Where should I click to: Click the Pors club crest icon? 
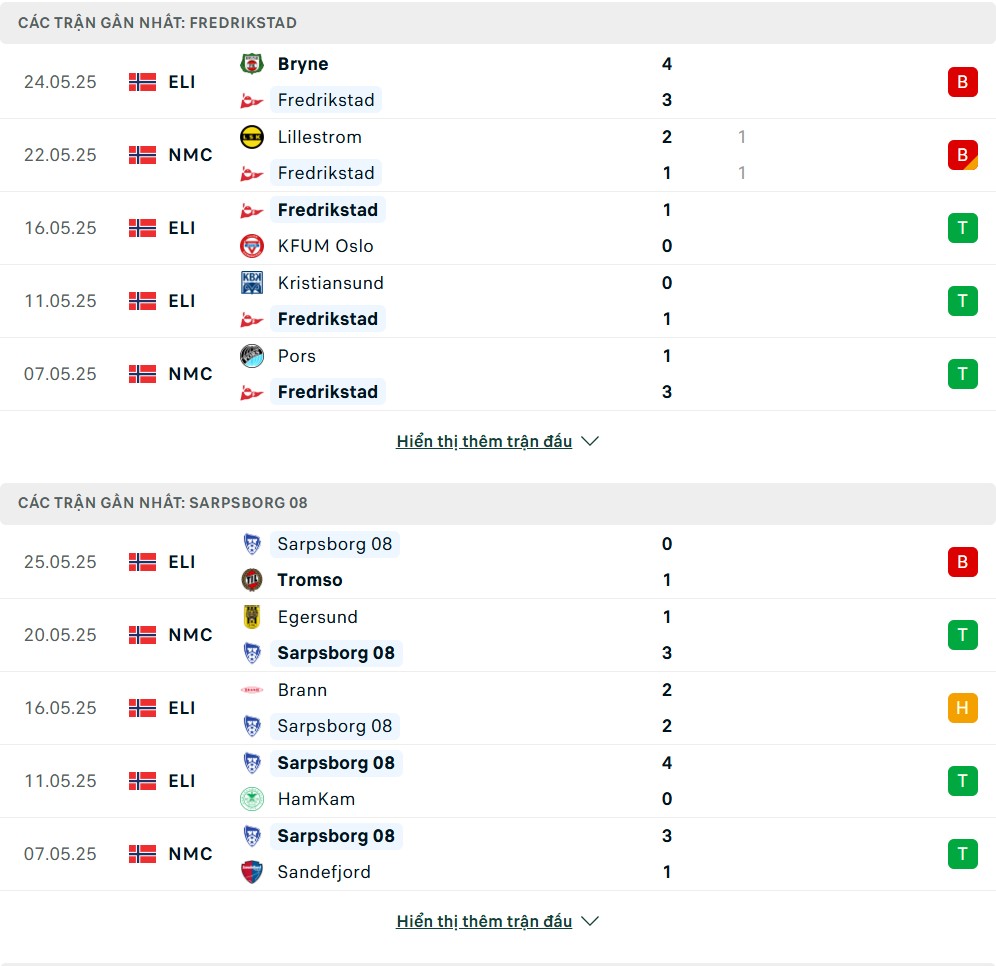click(x=252, y=356)
